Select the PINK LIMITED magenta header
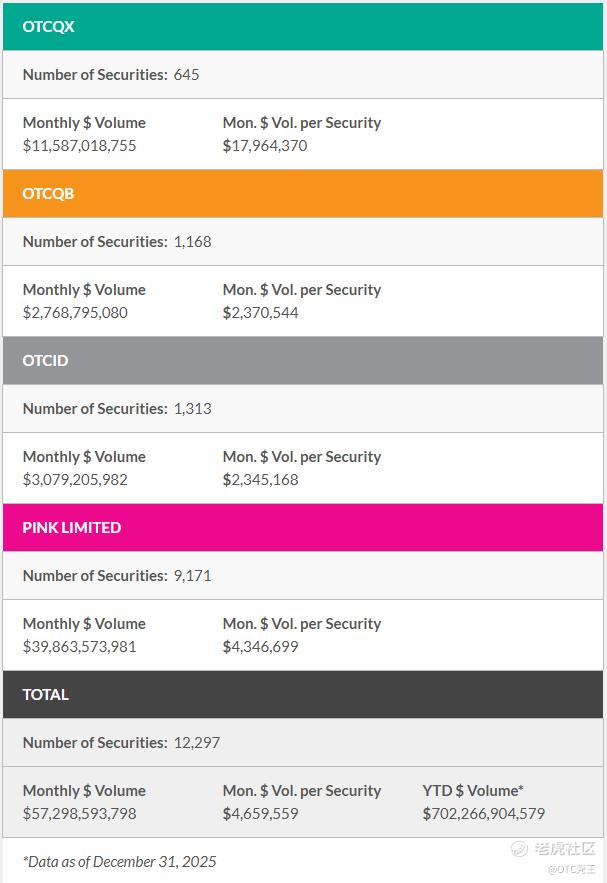Viewport: 607px width, 883px height. pyautogui.click(x=303, y=528)
